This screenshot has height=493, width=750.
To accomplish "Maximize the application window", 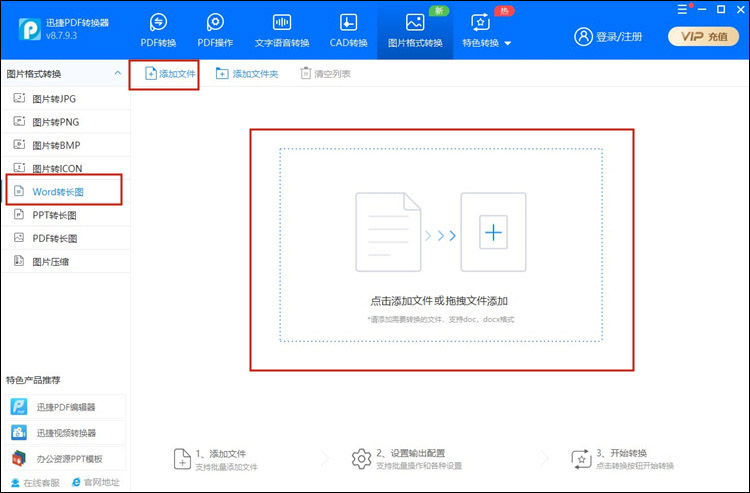I will [x=721, y=10].
